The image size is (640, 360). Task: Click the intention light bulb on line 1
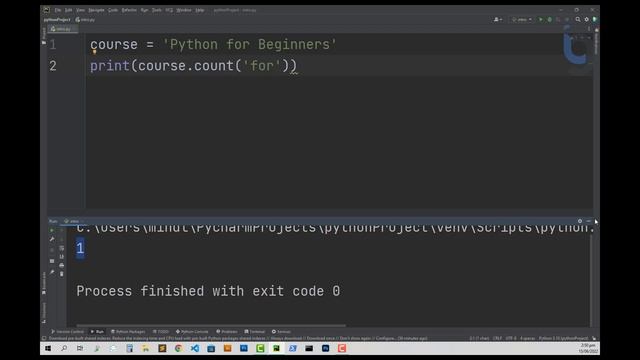[x=94, y=52]
